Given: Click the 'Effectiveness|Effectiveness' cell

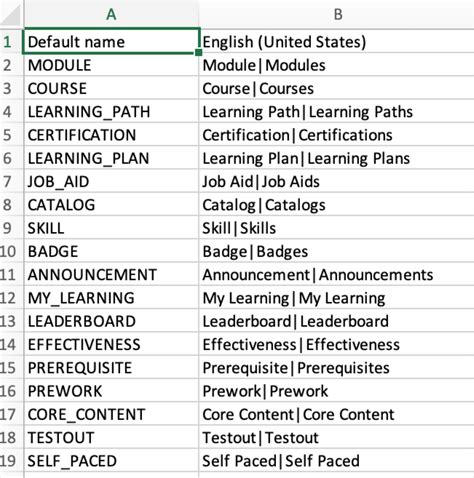Looking at the screenshot, I should [x=337, y=344].
